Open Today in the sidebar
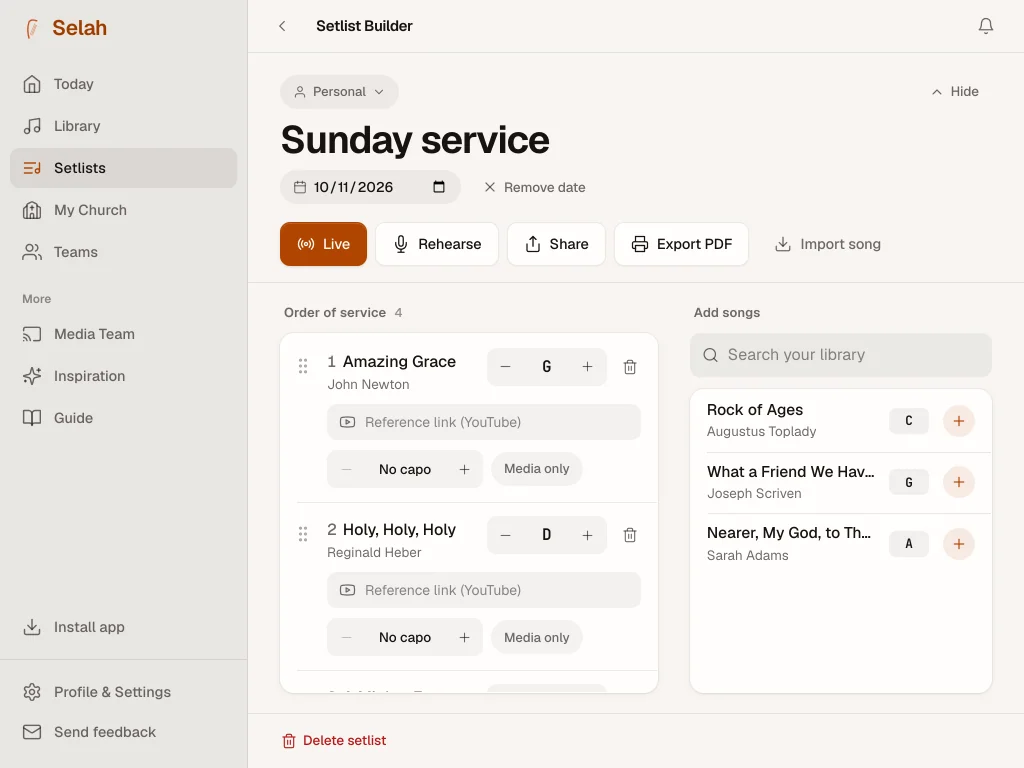 coord(123,84)
